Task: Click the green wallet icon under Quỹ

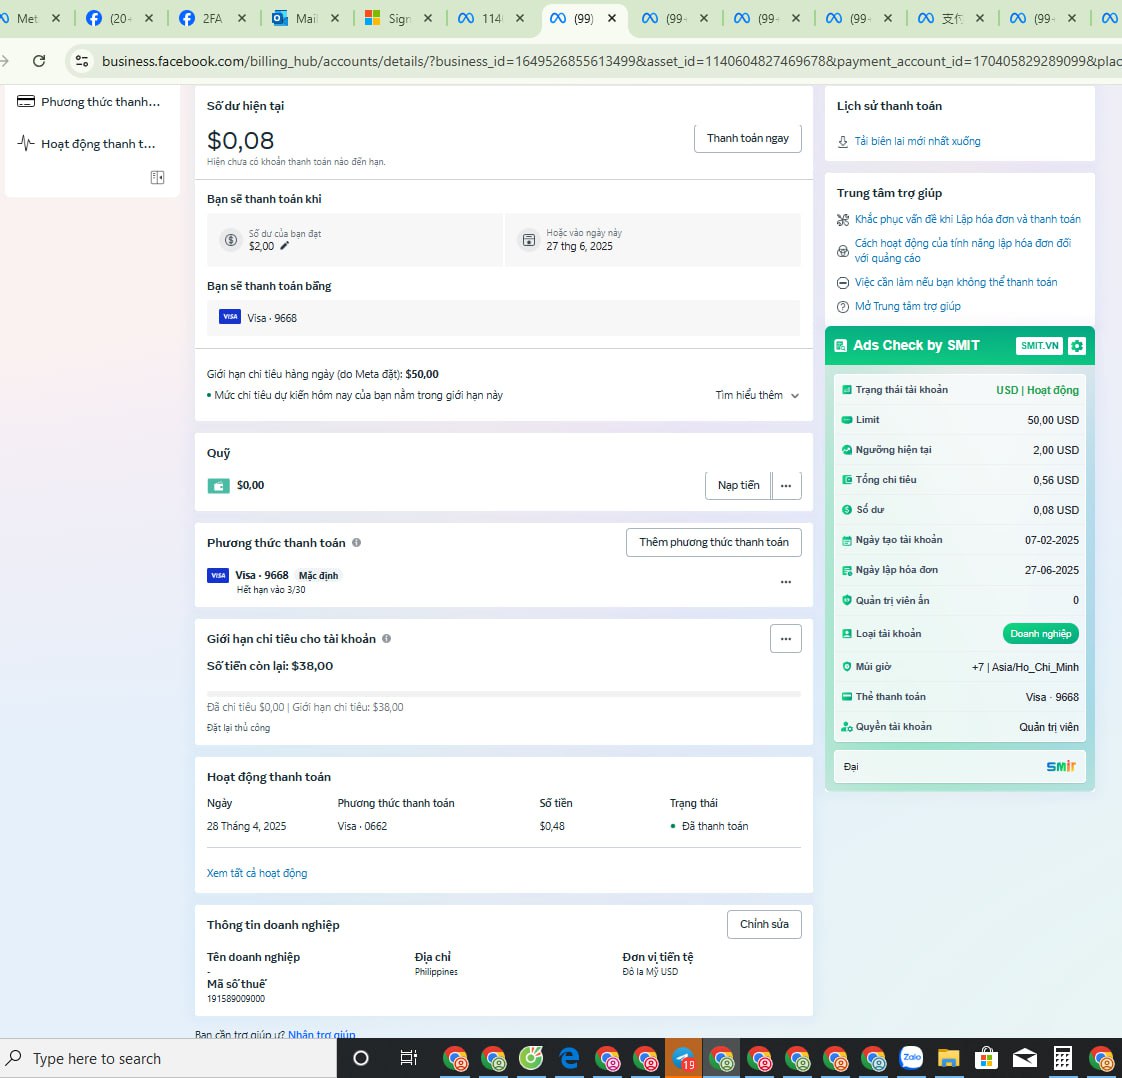Action: coord(218,486)
